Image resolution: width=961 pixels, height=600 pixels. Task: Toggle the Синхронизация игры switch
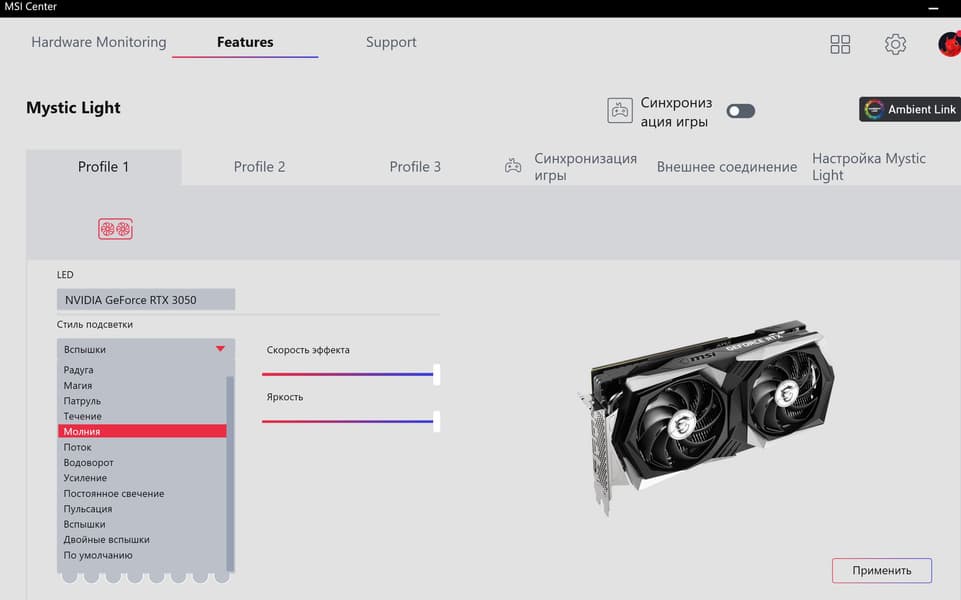pos(740,111)
